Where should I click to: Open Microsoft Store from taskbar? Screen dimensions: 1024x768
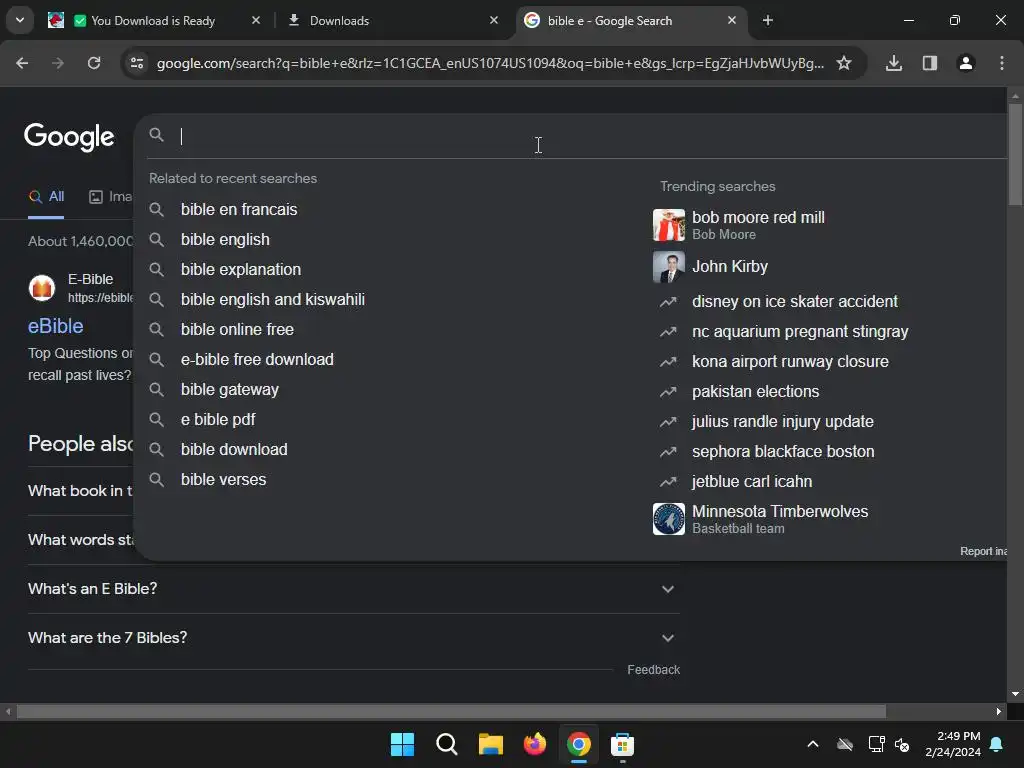click(x=622, y=744)
